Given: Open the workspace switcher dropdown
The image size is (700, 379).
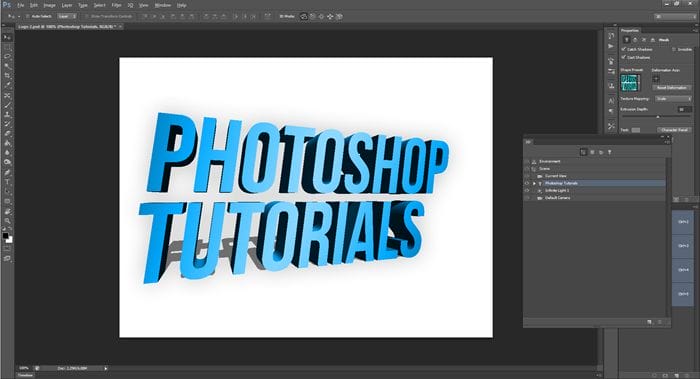Looking at the screenshot, I should [x=675, y=17].
